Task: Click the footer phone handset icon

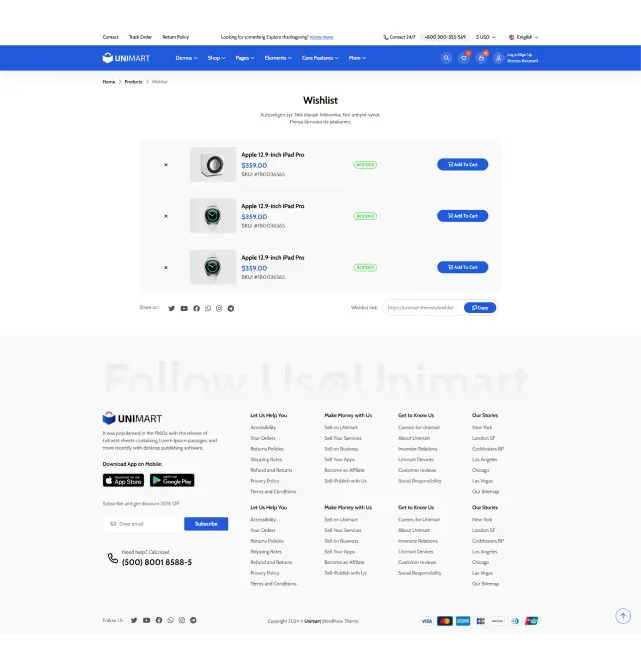Action: [x=112, y=558]
